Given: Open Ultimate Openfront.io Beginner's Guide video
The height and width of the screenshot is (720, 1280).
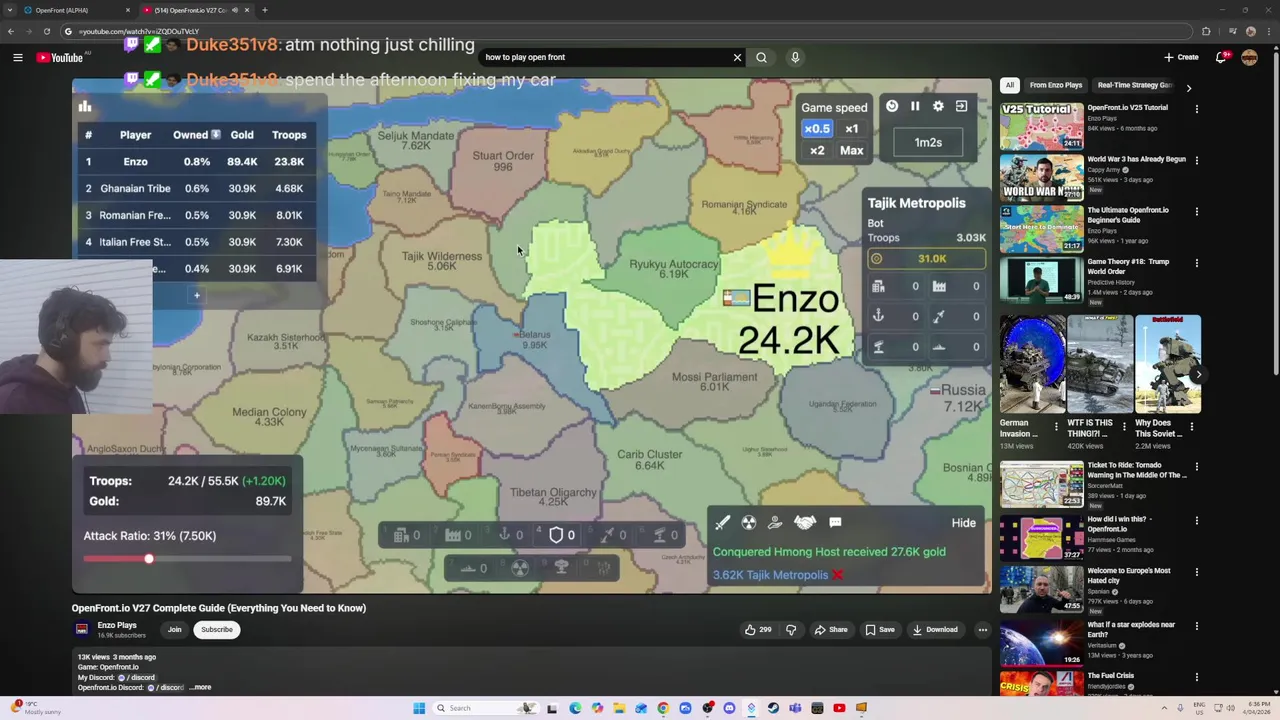Looking at the screenshot, I should (1128, 215).
